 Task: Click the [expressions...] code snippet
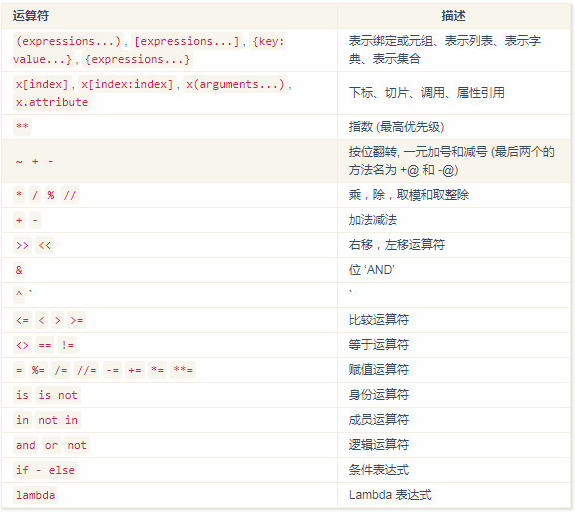(x=187, y=41)
